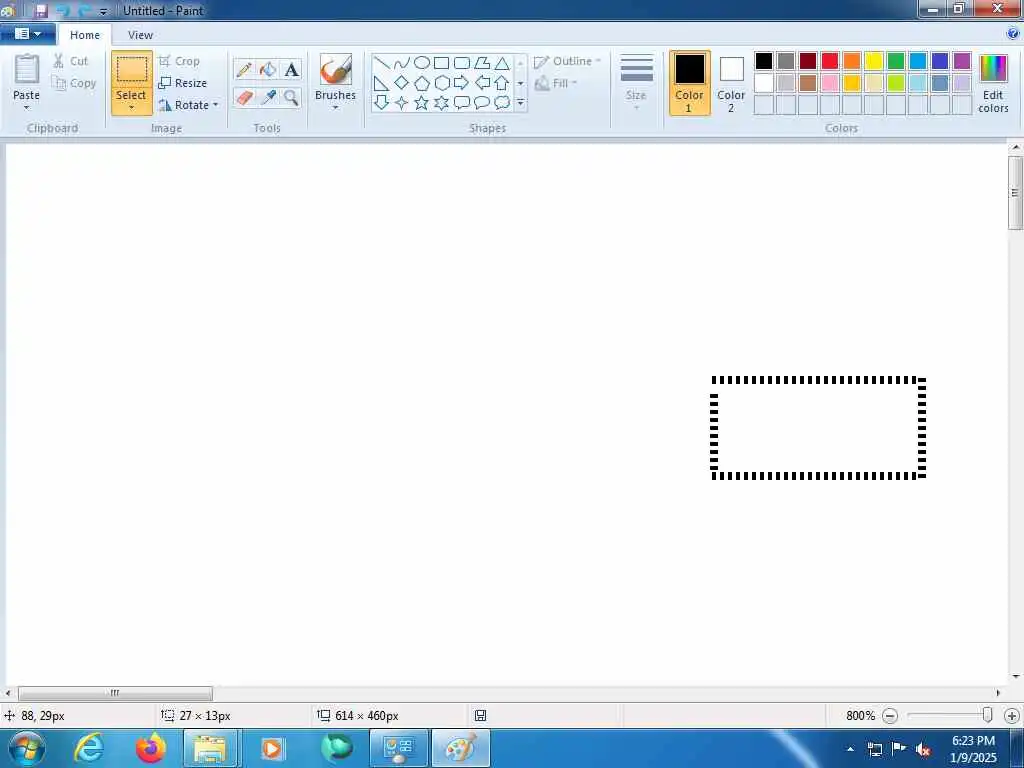Select the Color picker eyedropper tool
The width and height of the screenshot is (1024, 768).
[268, 97]
